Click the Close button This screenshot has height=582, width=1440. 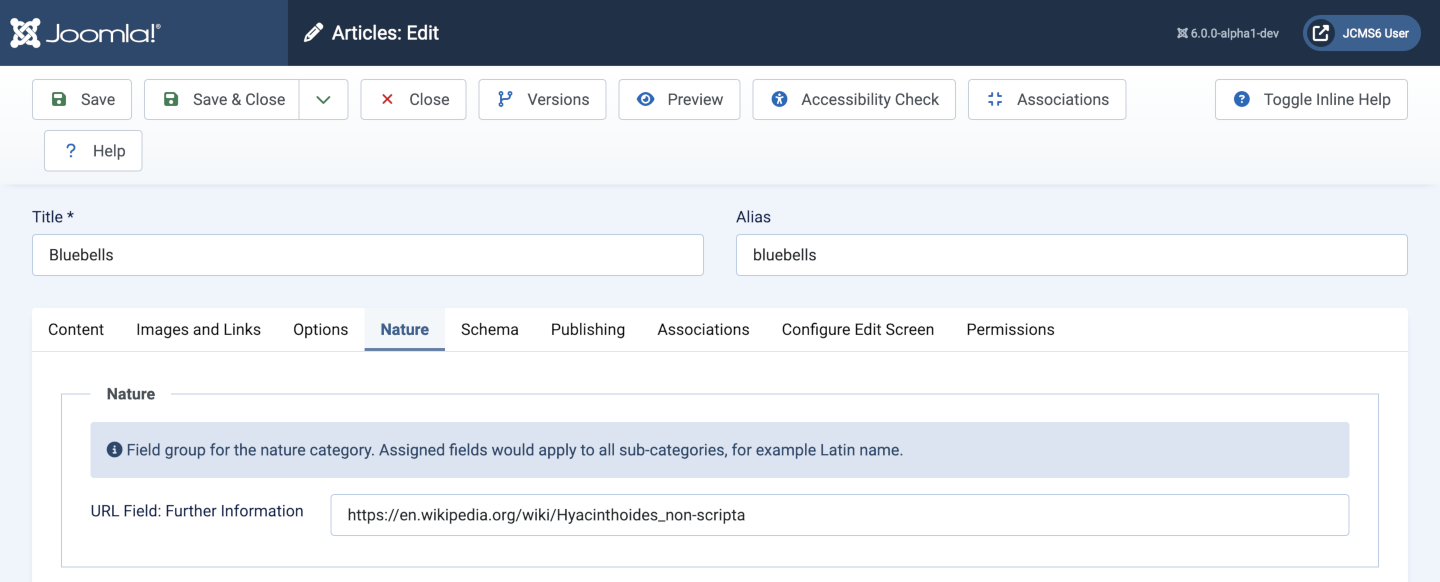[413, 99]
